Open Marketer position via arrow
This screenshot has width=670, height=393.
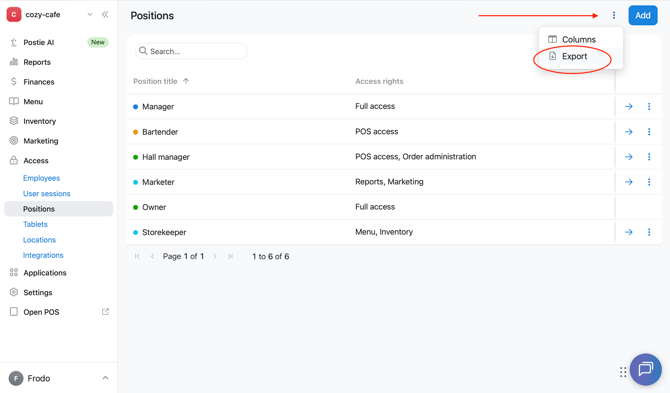click(x=629, y=182)
